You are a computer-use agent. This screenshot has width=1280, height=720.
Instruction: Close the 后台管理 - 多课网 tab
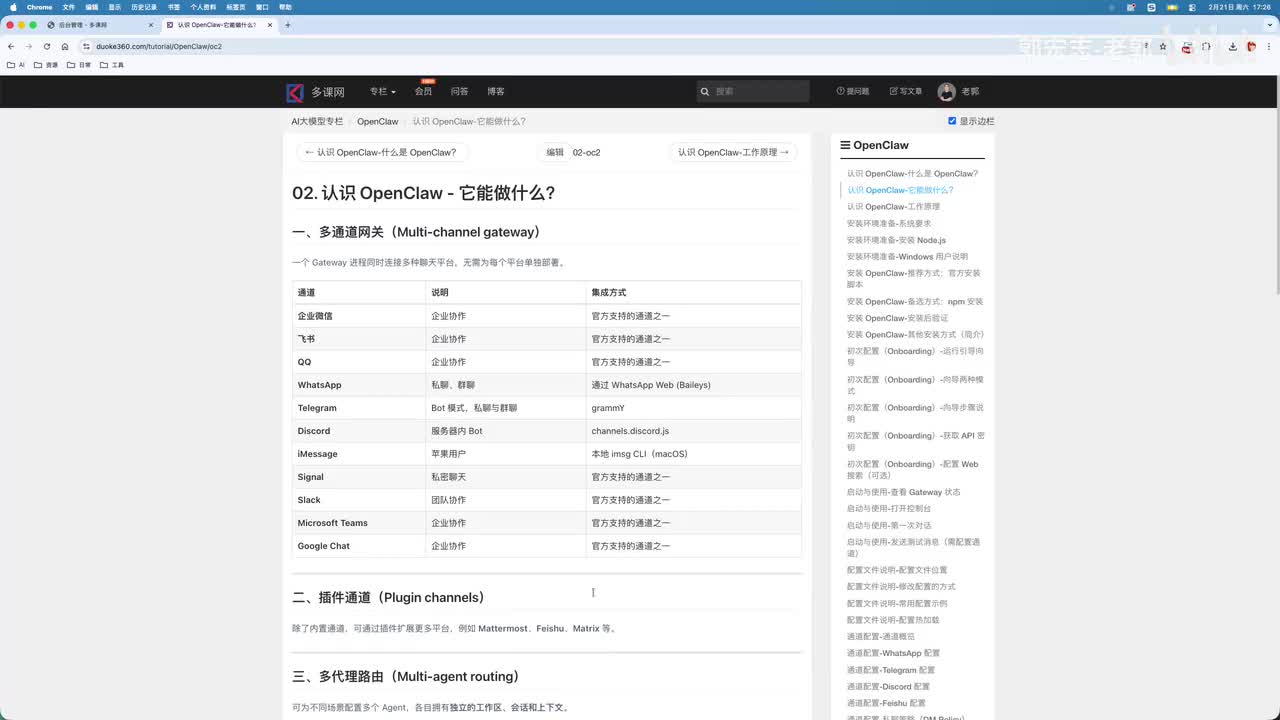(150, 24)
